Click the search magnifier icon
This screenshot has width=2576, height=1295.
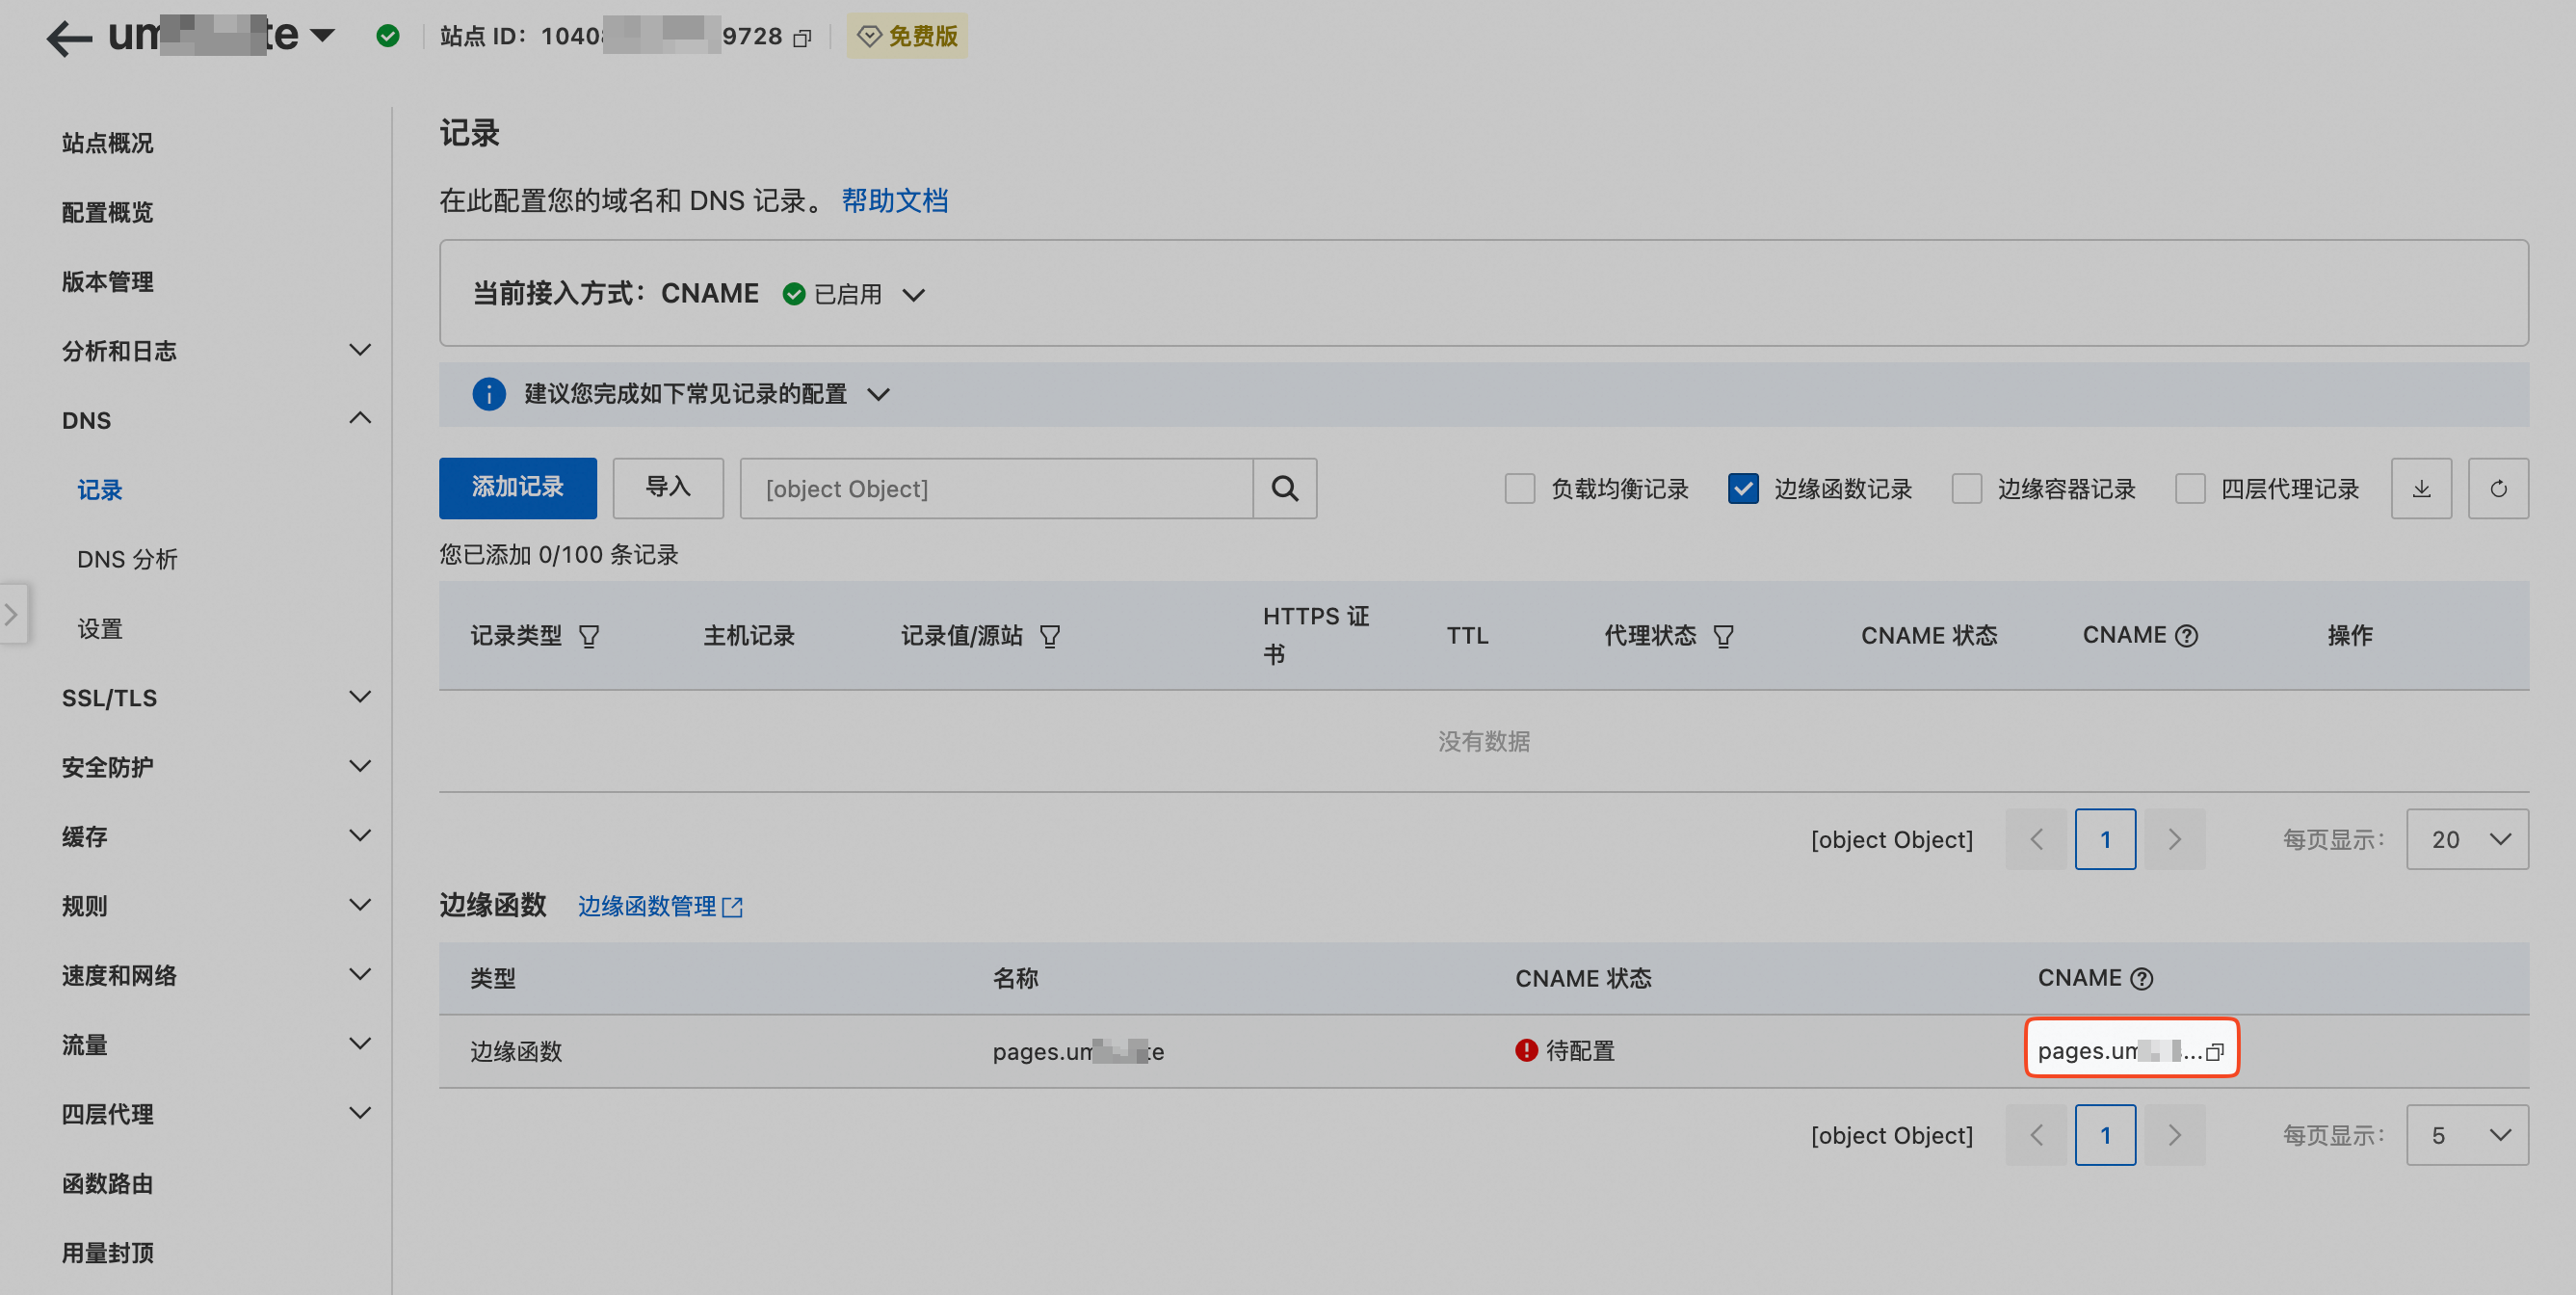point(1284,488)
